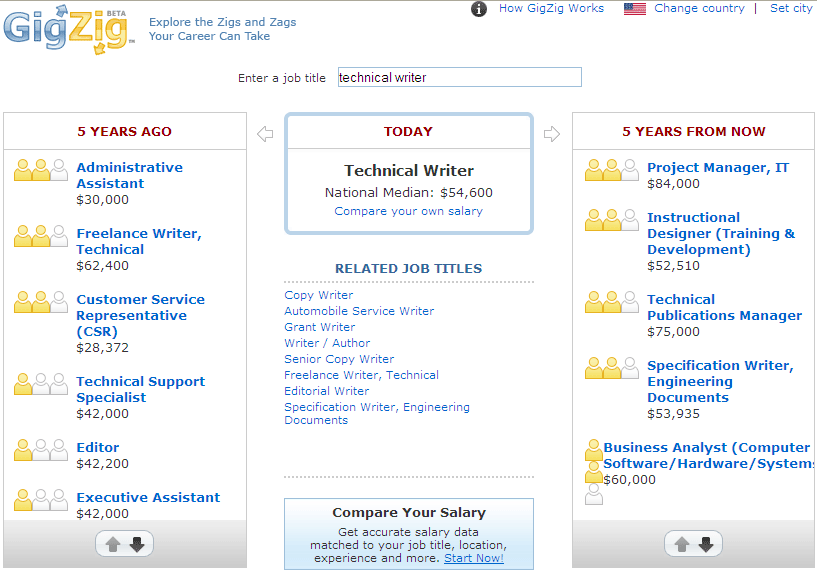Viewport: 817px width, 580px height.
Task: Open the How GigZig Works link
Action: pyautogui.click(x=551, y=8)
